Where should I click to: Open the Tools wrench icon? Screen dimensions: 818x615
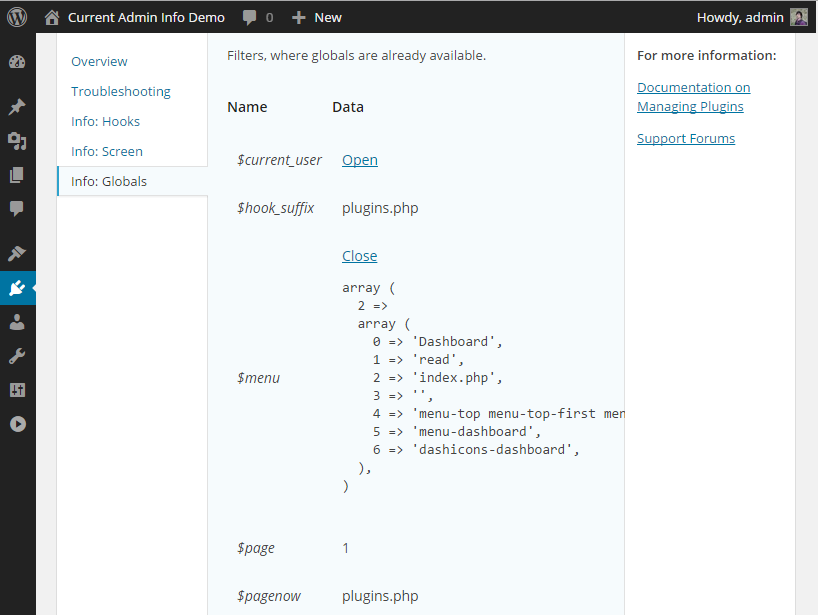click(x=17, y=356)
